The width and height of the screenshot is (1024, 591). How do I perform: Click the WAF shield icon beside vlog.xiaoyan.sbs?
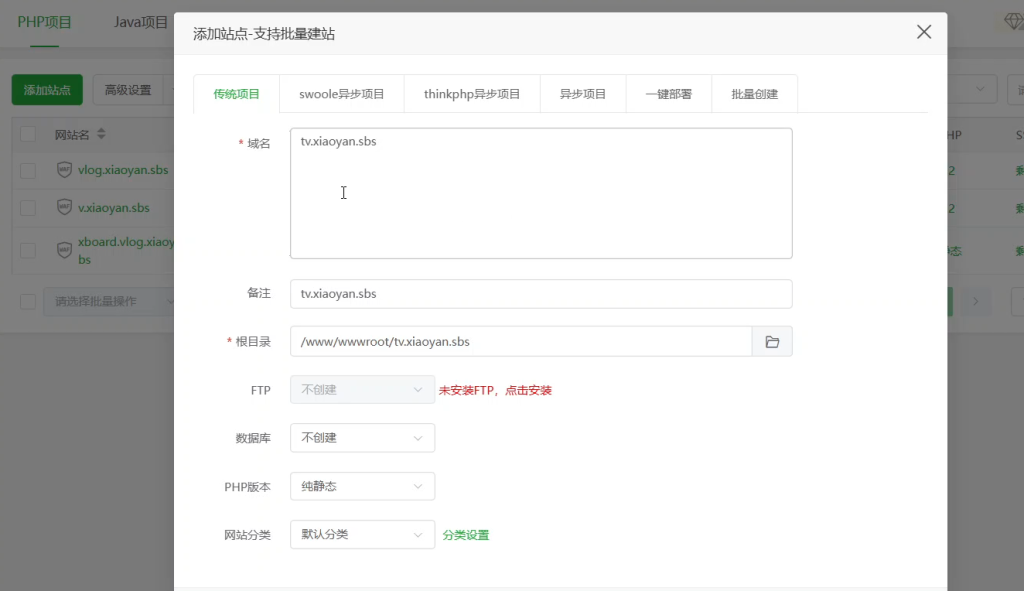(x=65, y=170)
